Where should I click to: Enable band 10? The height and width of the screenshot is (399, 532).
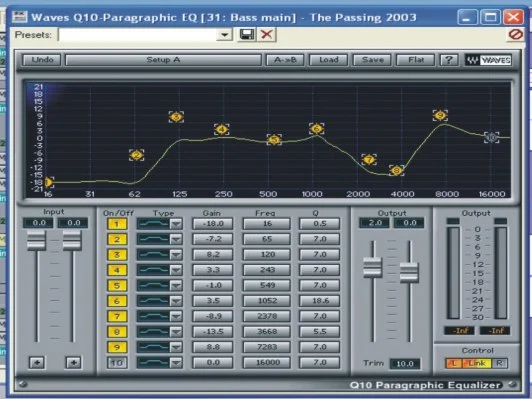click(x=117, y=363)
